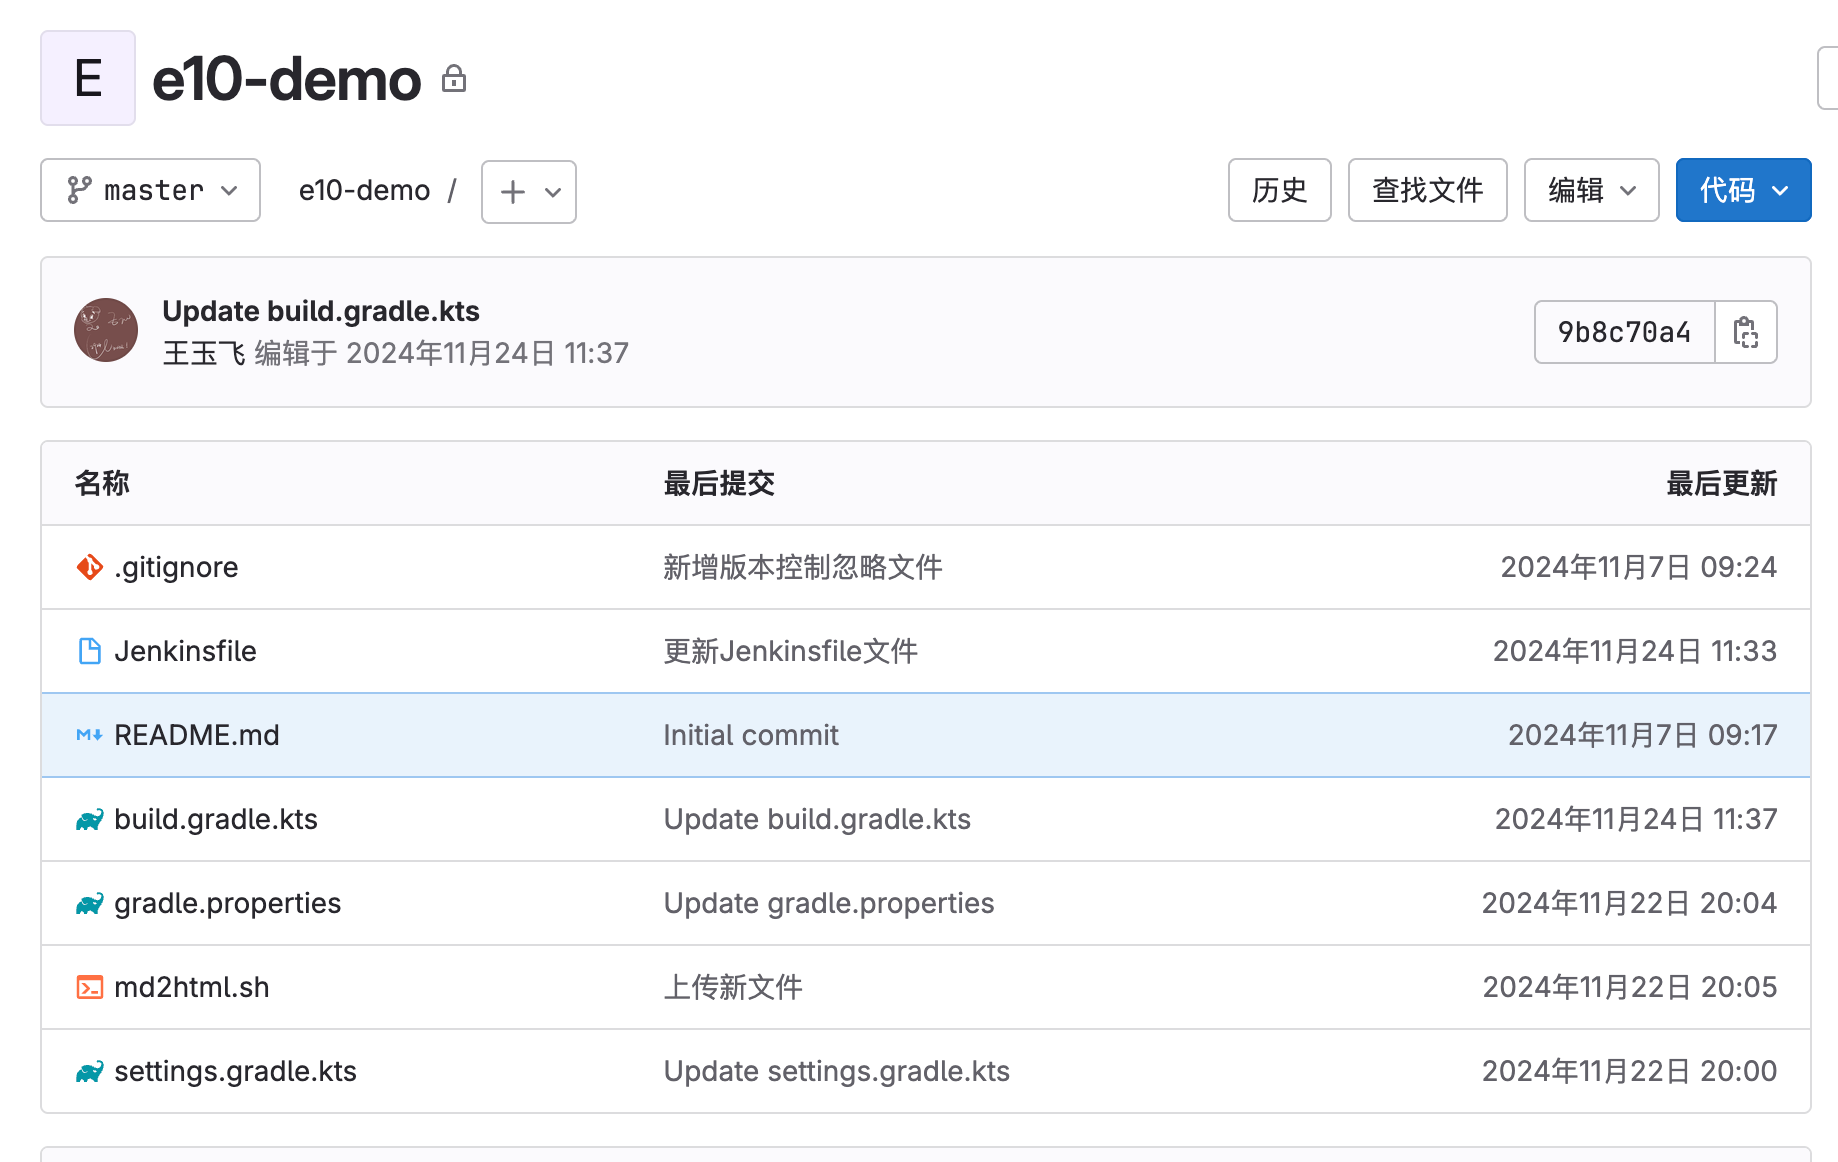Screen dimensions: 1838x1162
Task: Click the Jenkinsfile document icon
Action: tap(89, 651)
